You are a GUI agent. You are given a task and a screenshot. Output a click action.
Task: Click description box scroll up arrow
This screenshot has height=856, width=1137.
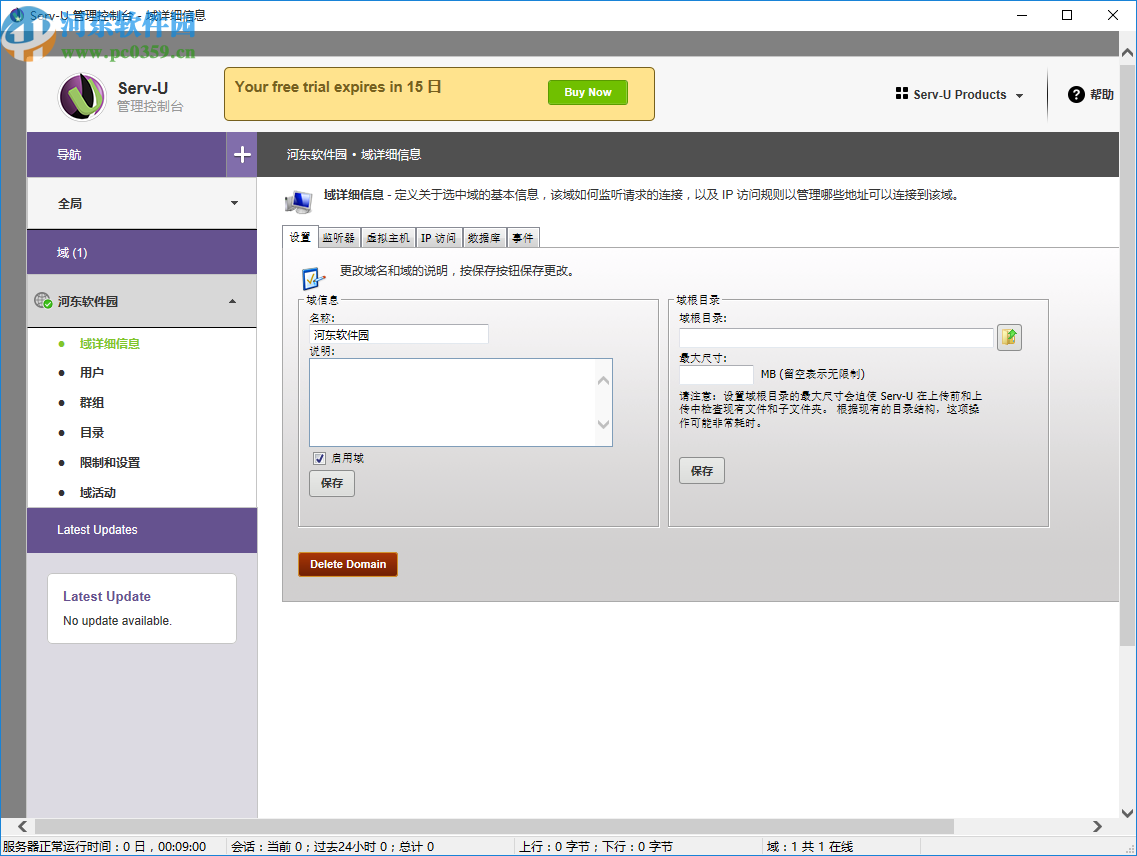click(603, 381)
